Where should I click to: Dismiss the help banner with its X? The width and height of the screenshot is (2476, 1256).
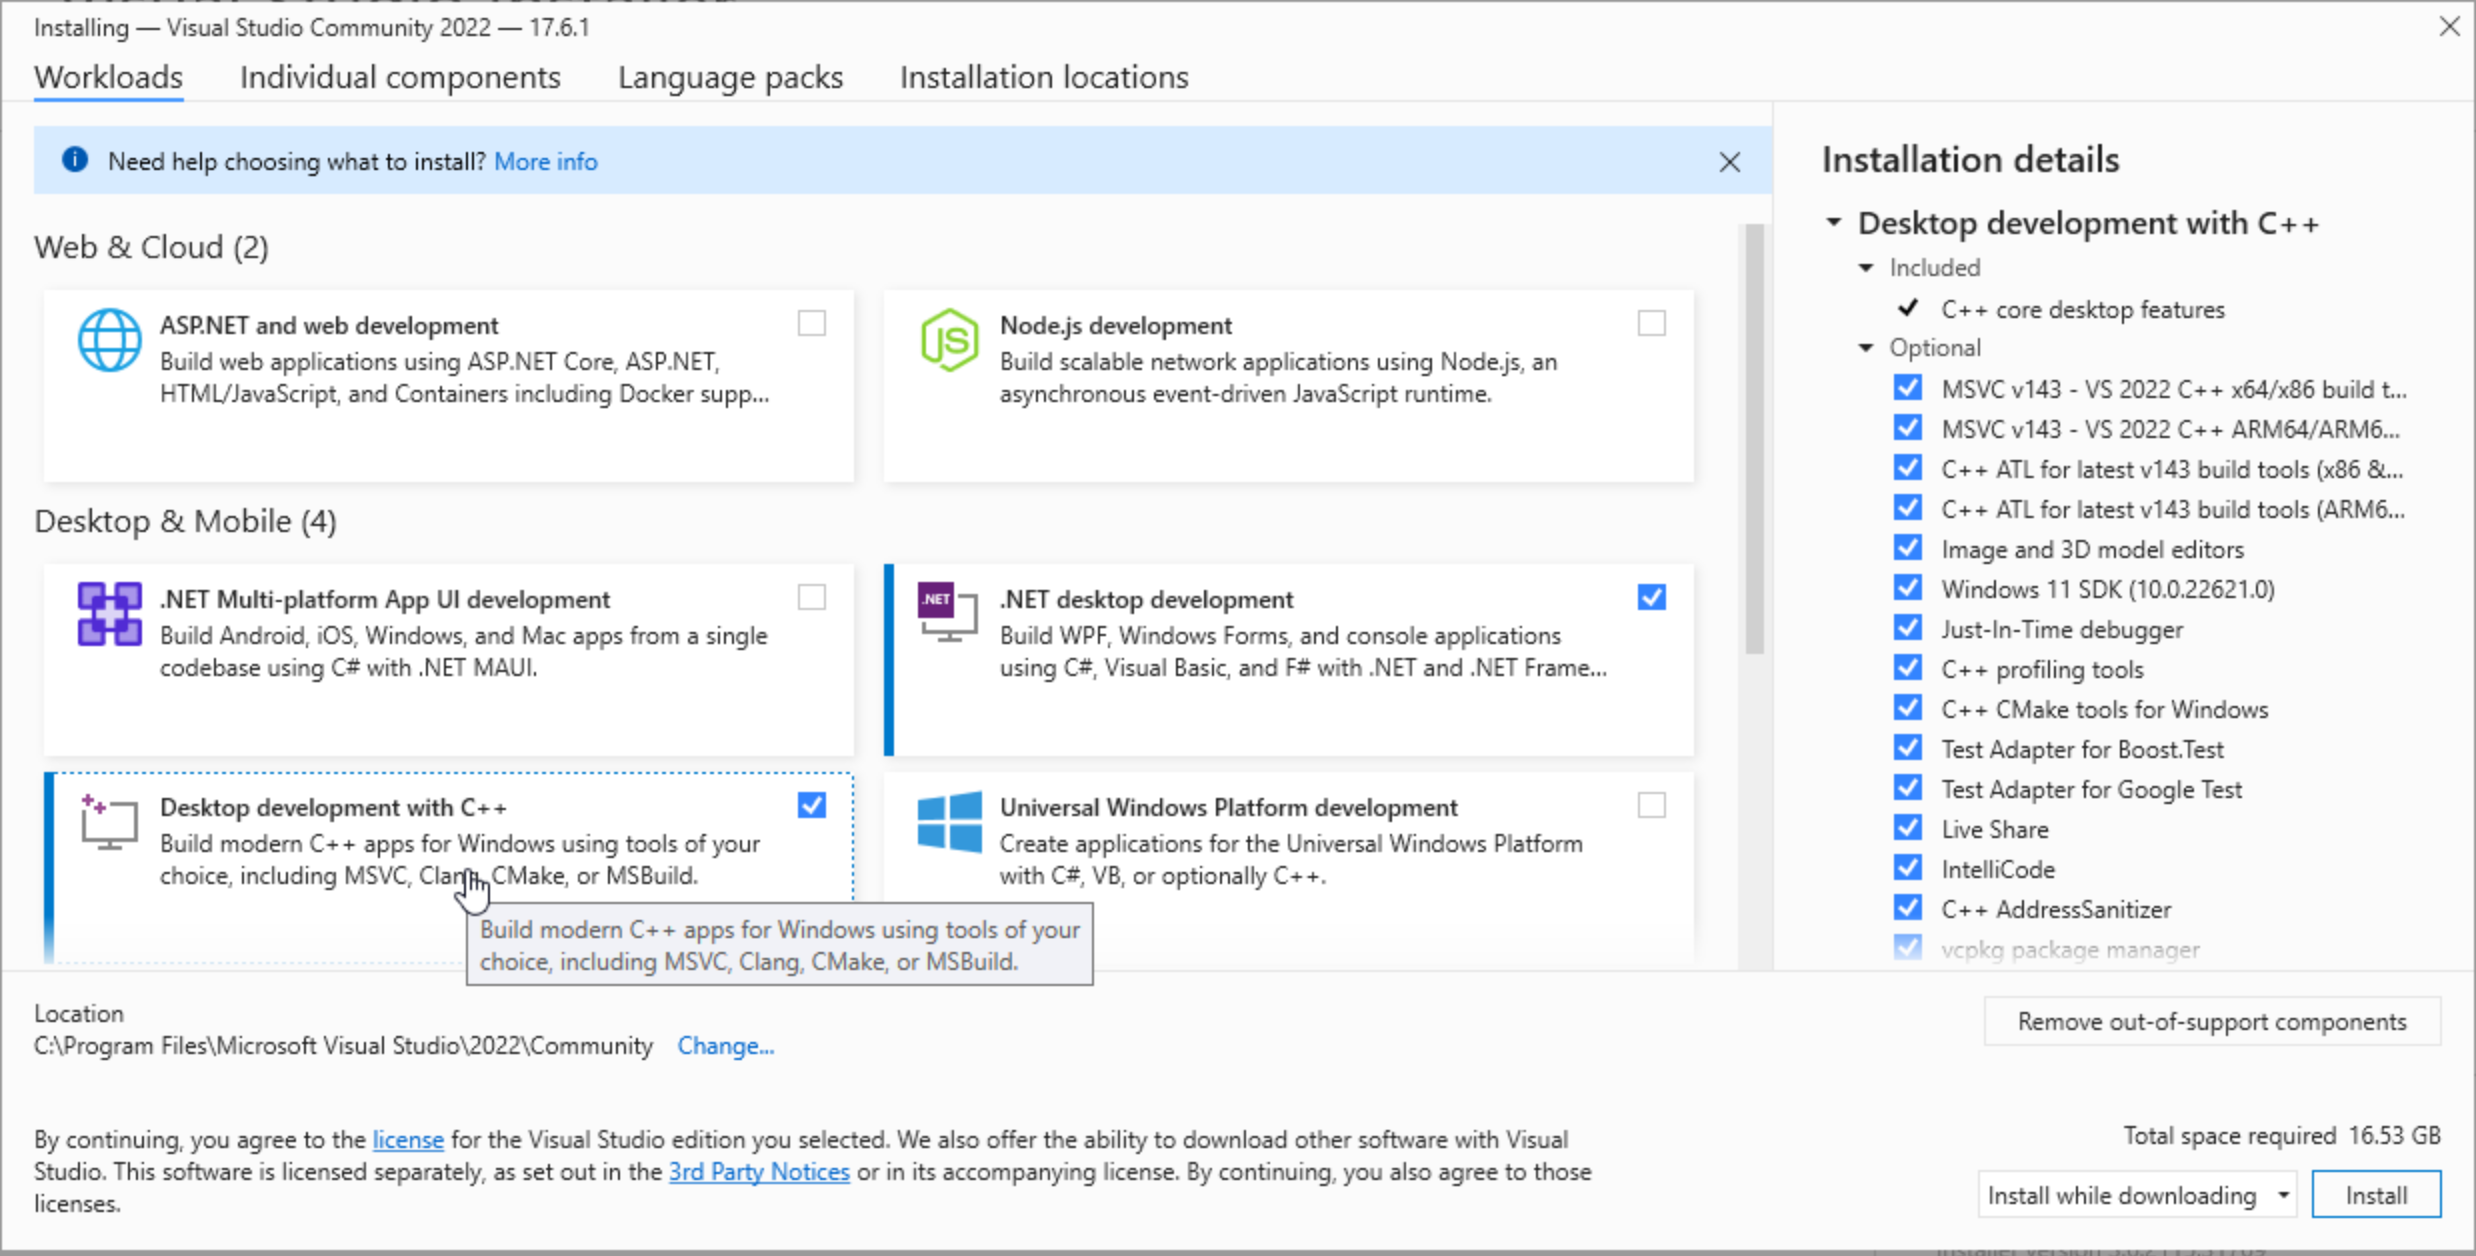coord(1729,162)
